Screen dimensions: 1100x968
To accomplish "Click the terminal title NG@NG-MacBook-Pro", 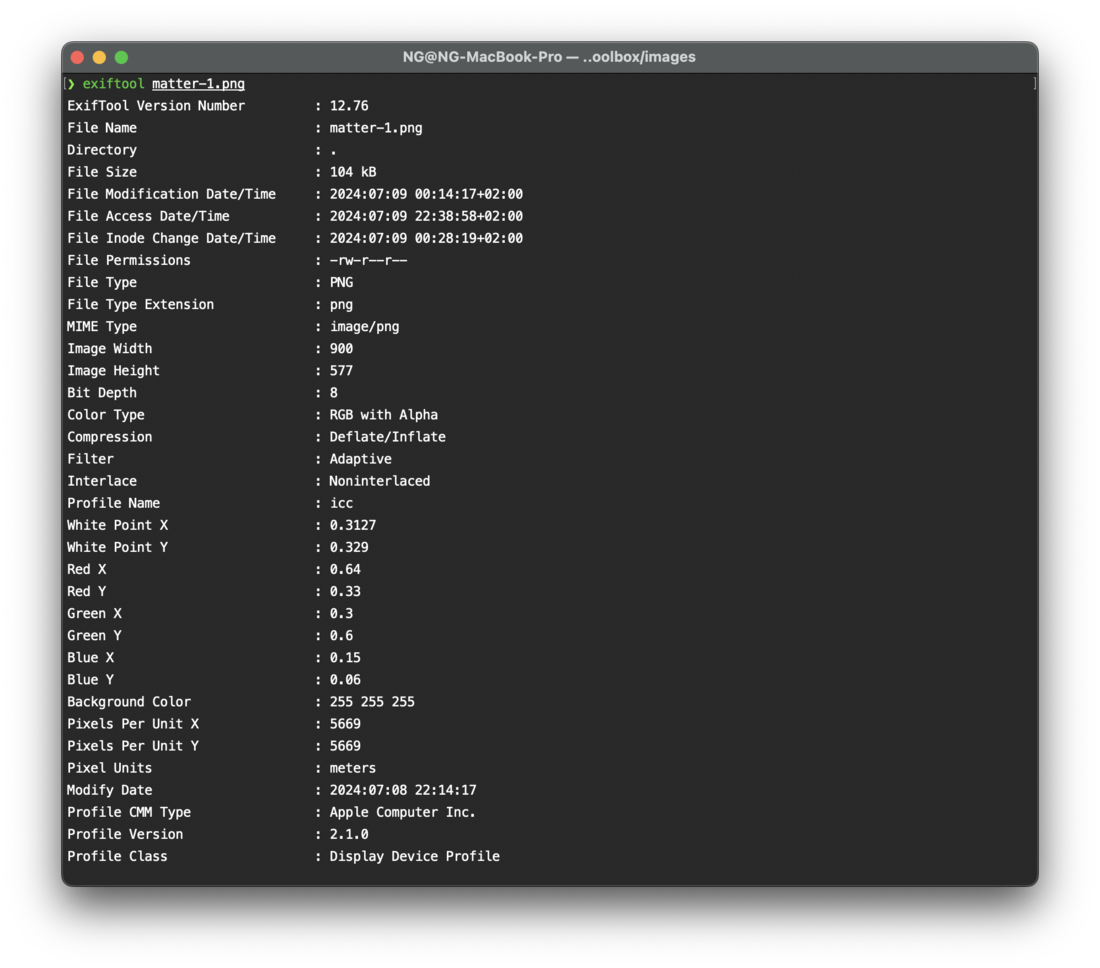I will (x=482, y=57).
